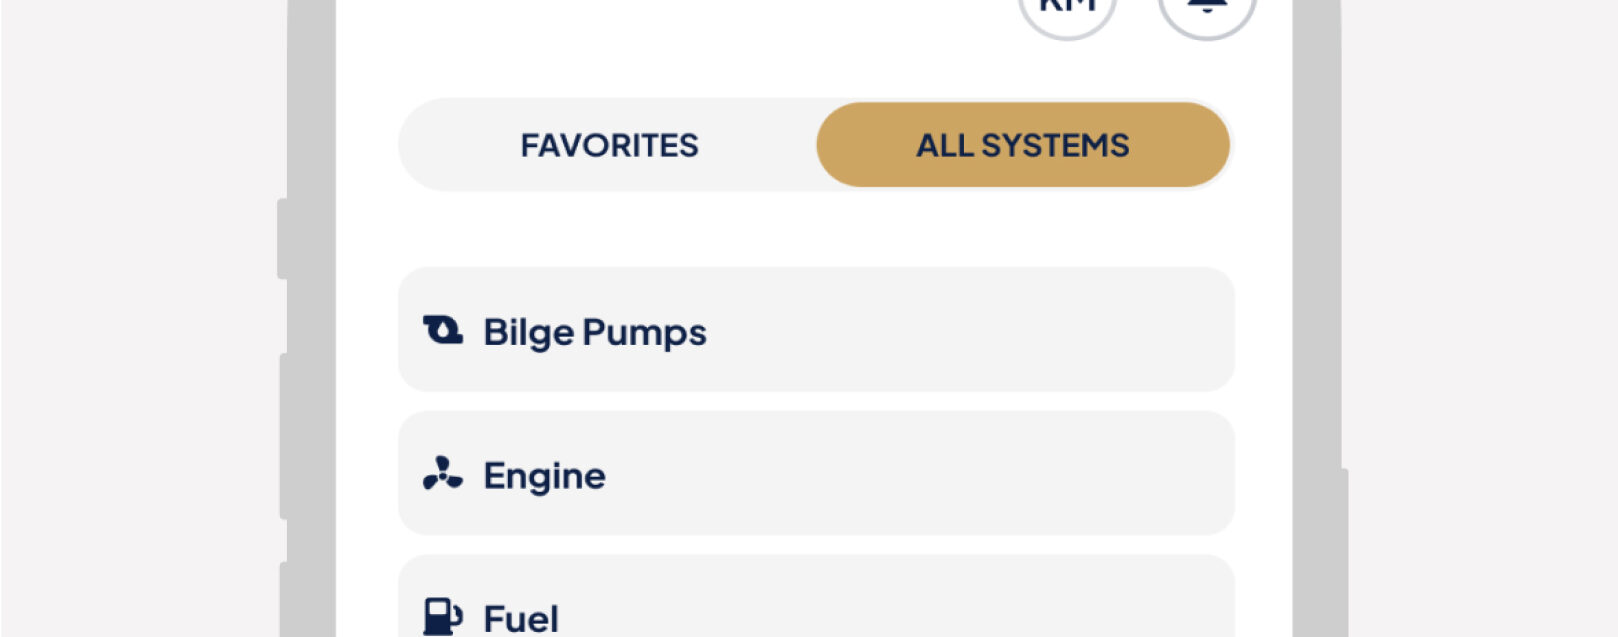
Task: Open the Bilge Pumps system card
Action: pyautogui.click(x=816, y=330)
